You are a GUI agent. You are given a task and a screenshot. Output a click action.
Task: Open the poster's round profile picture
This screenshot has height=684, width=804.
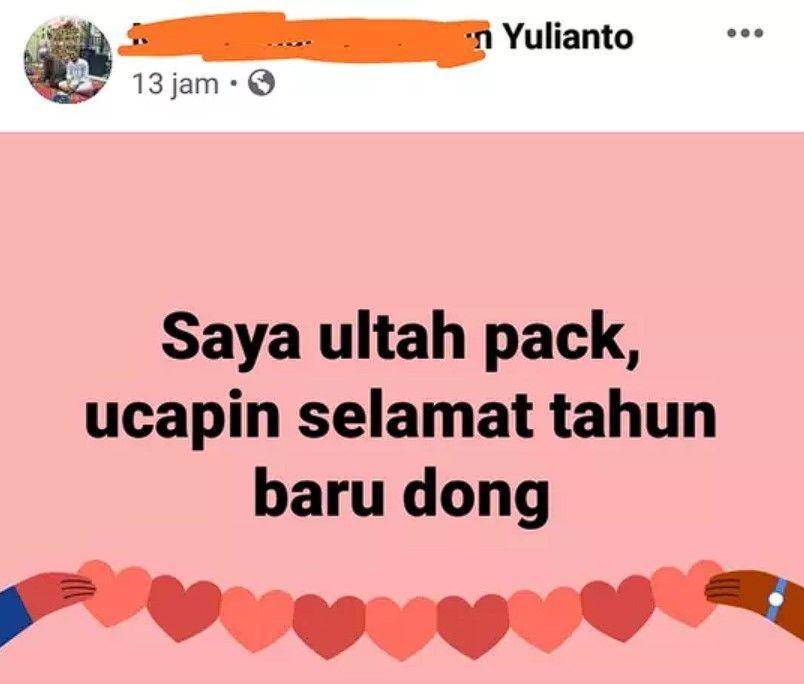click(x=68, y=59)
